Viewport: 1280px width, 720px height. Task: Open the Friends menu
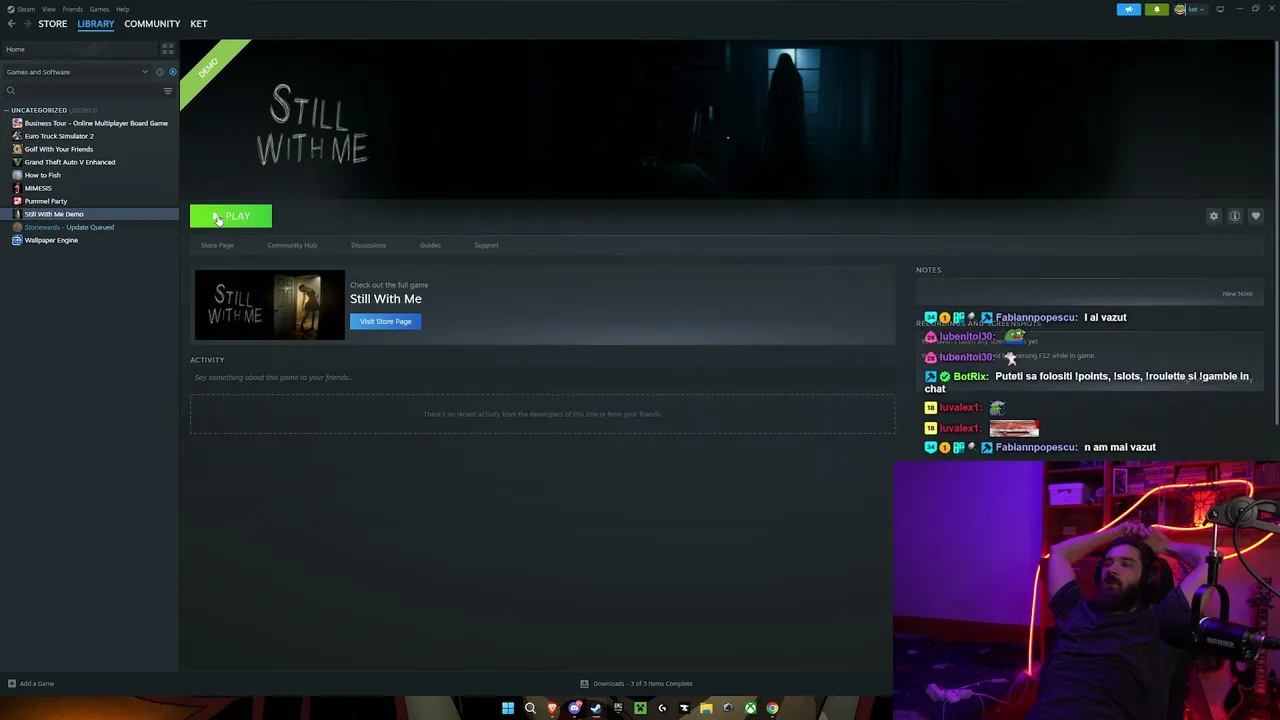73,9
